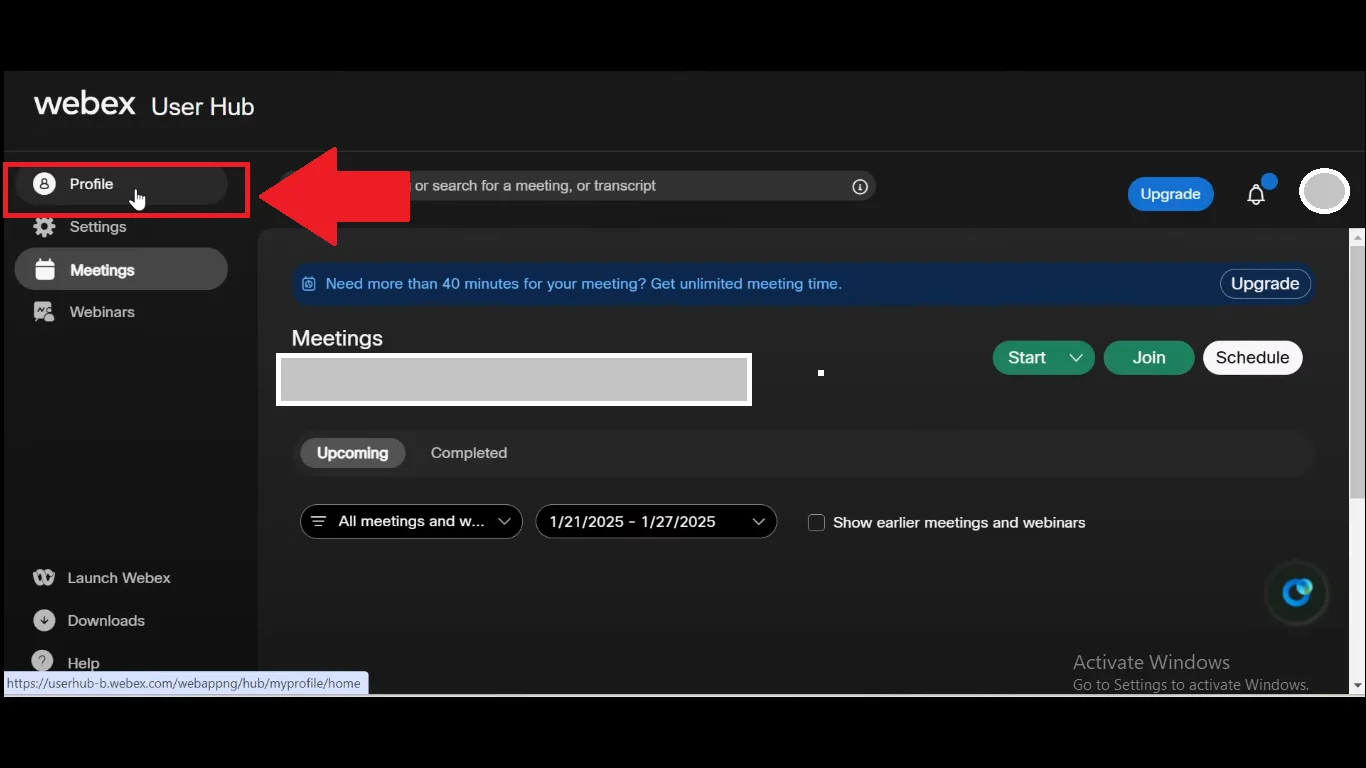1366x768 pixels.
Task: Click the webex logo
Action: point(85,104)
